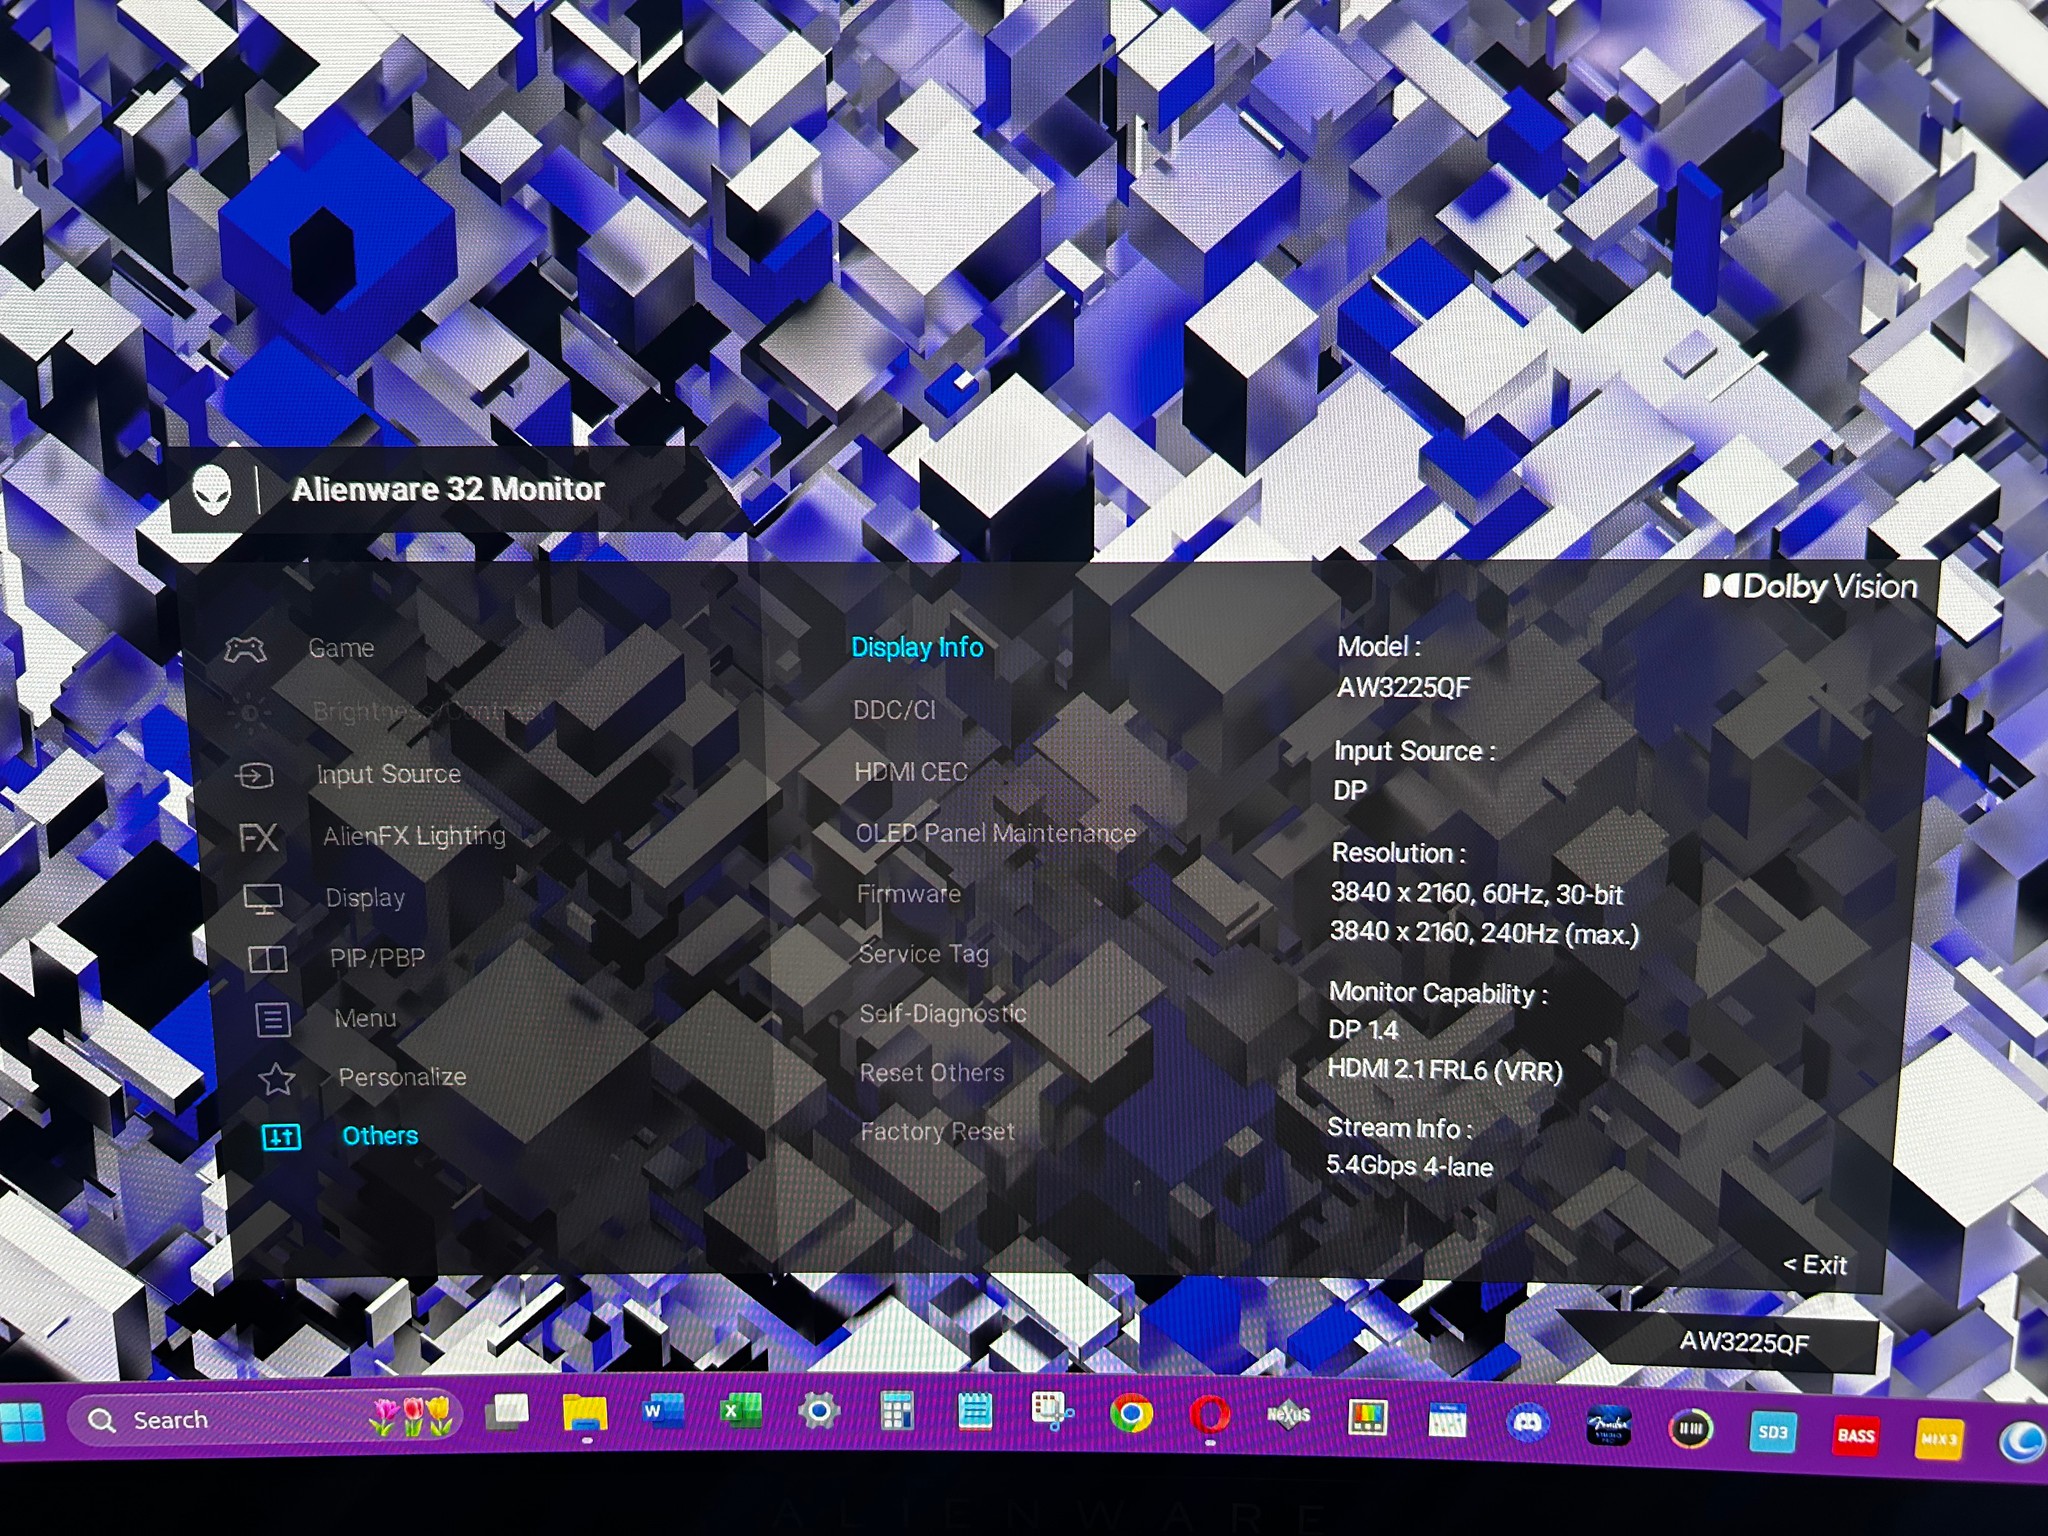The height and width of the screenshot is (1536, 2048).
Task: Open Display Info submenu entry
Action: 917,648
